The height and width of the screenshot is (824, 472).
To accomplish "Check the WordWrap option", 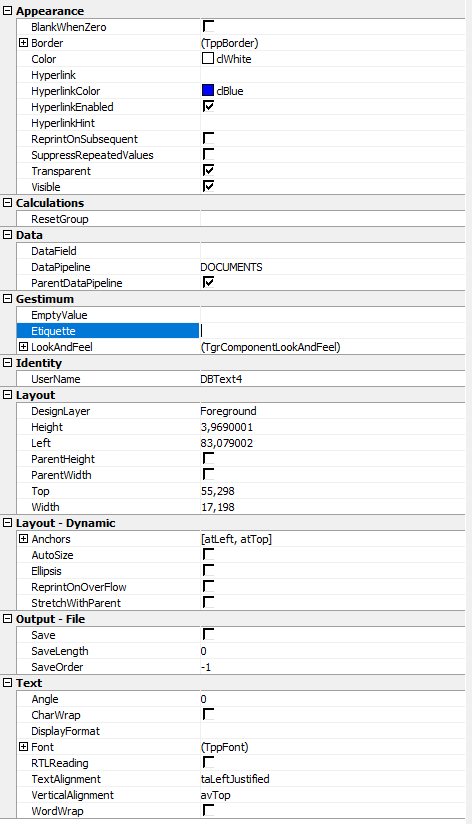I will tap(208, 810).
